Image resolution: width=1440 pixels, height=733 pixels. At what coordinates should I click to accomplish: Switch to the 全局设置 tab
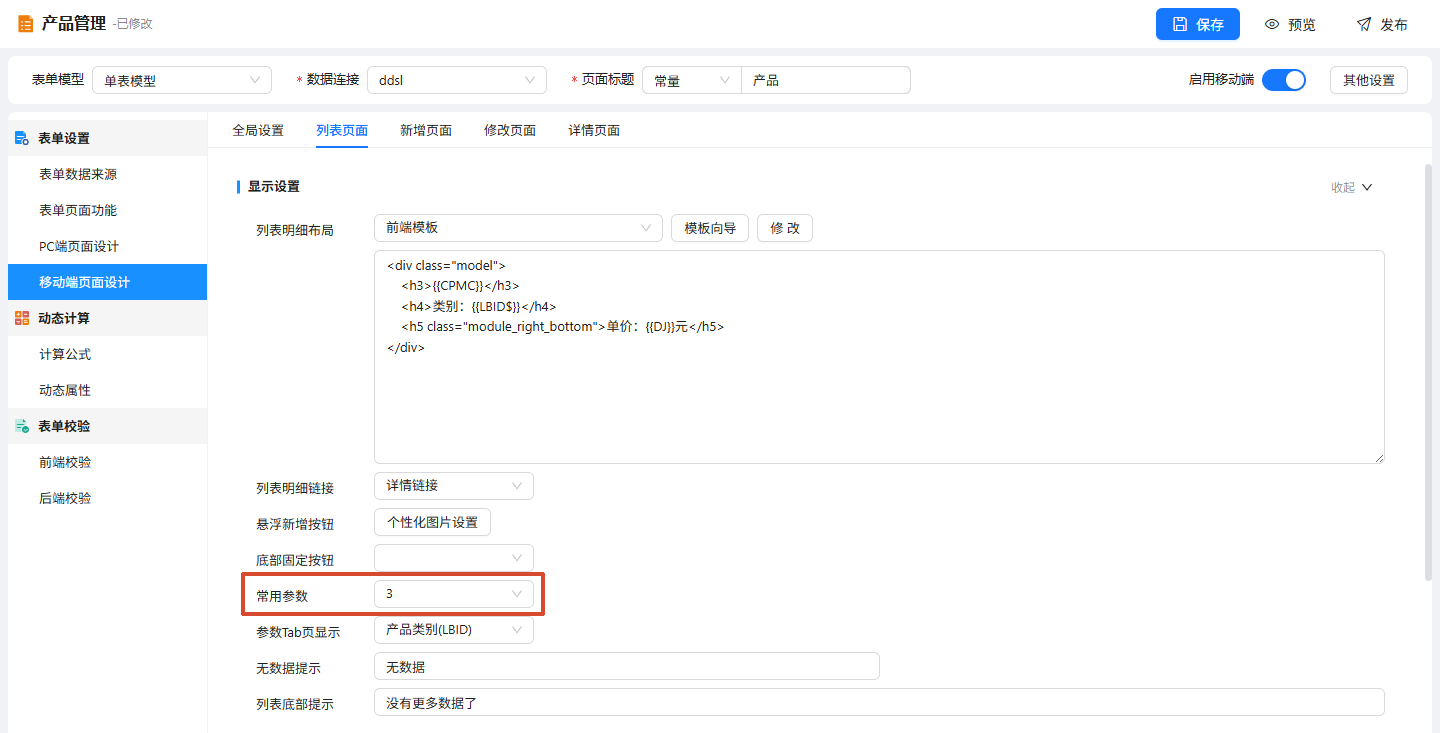(x=258, y=130)
